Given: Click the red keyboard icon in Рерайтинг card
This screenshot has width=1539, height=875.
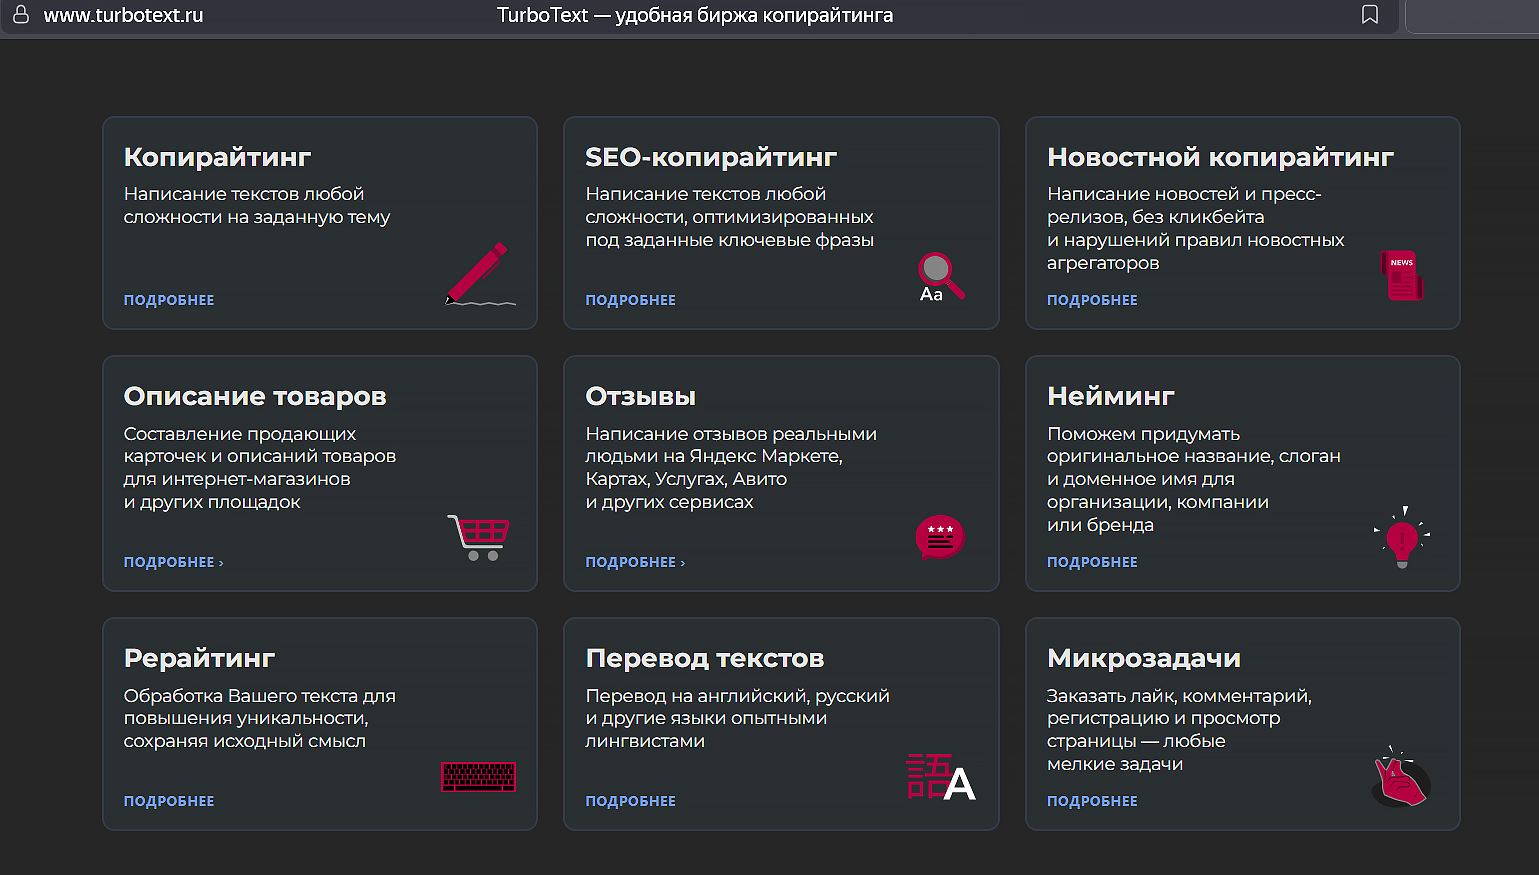Looking at the screenshot, I should tap(479, 777).
